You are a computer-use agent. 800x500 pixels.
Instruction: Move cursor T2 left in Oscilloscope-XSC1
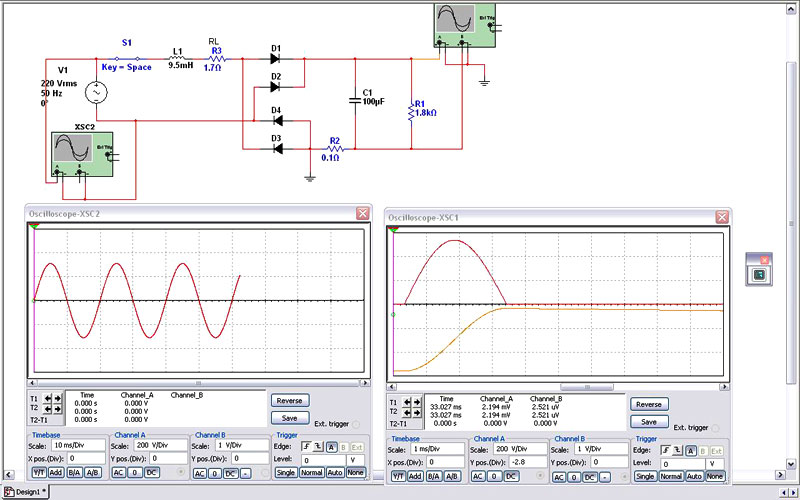click(404, 413)
